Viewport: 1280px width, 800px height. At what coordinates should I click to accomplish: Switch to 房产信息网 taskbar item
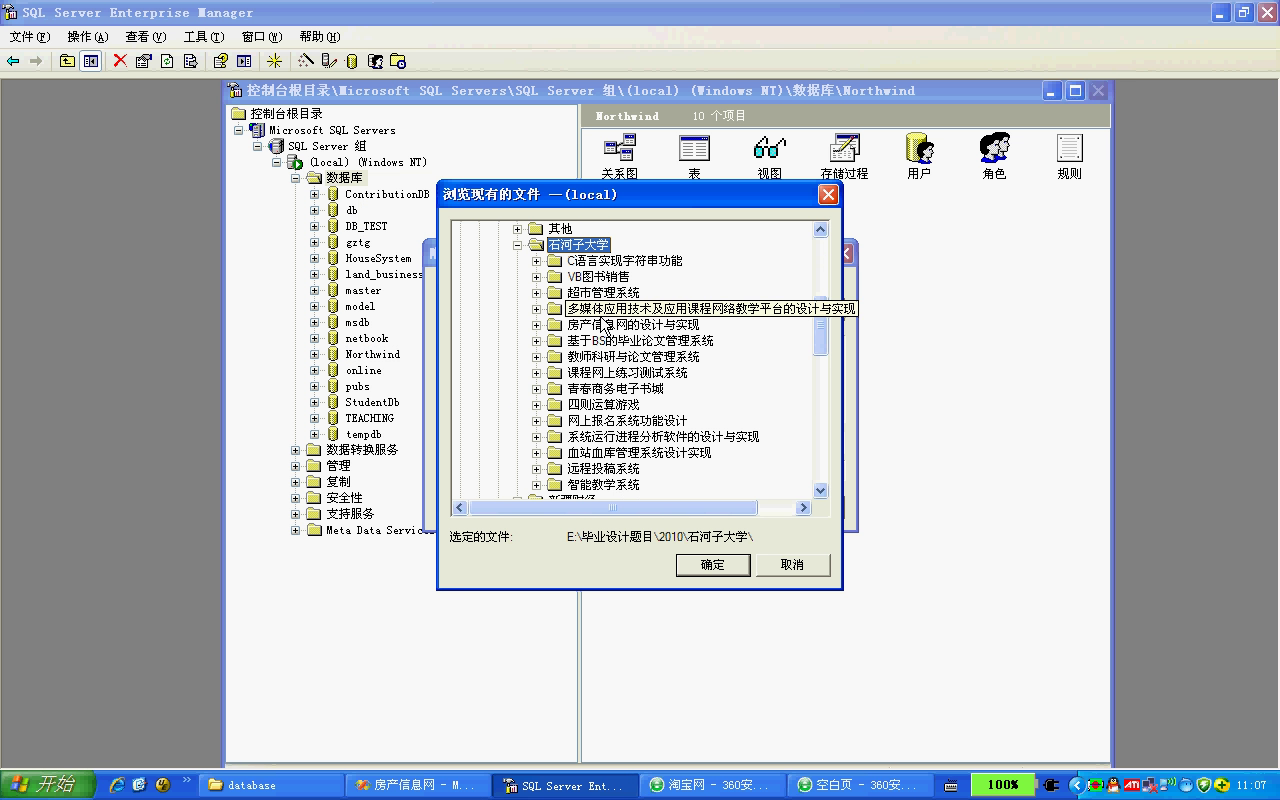(418, 785)
